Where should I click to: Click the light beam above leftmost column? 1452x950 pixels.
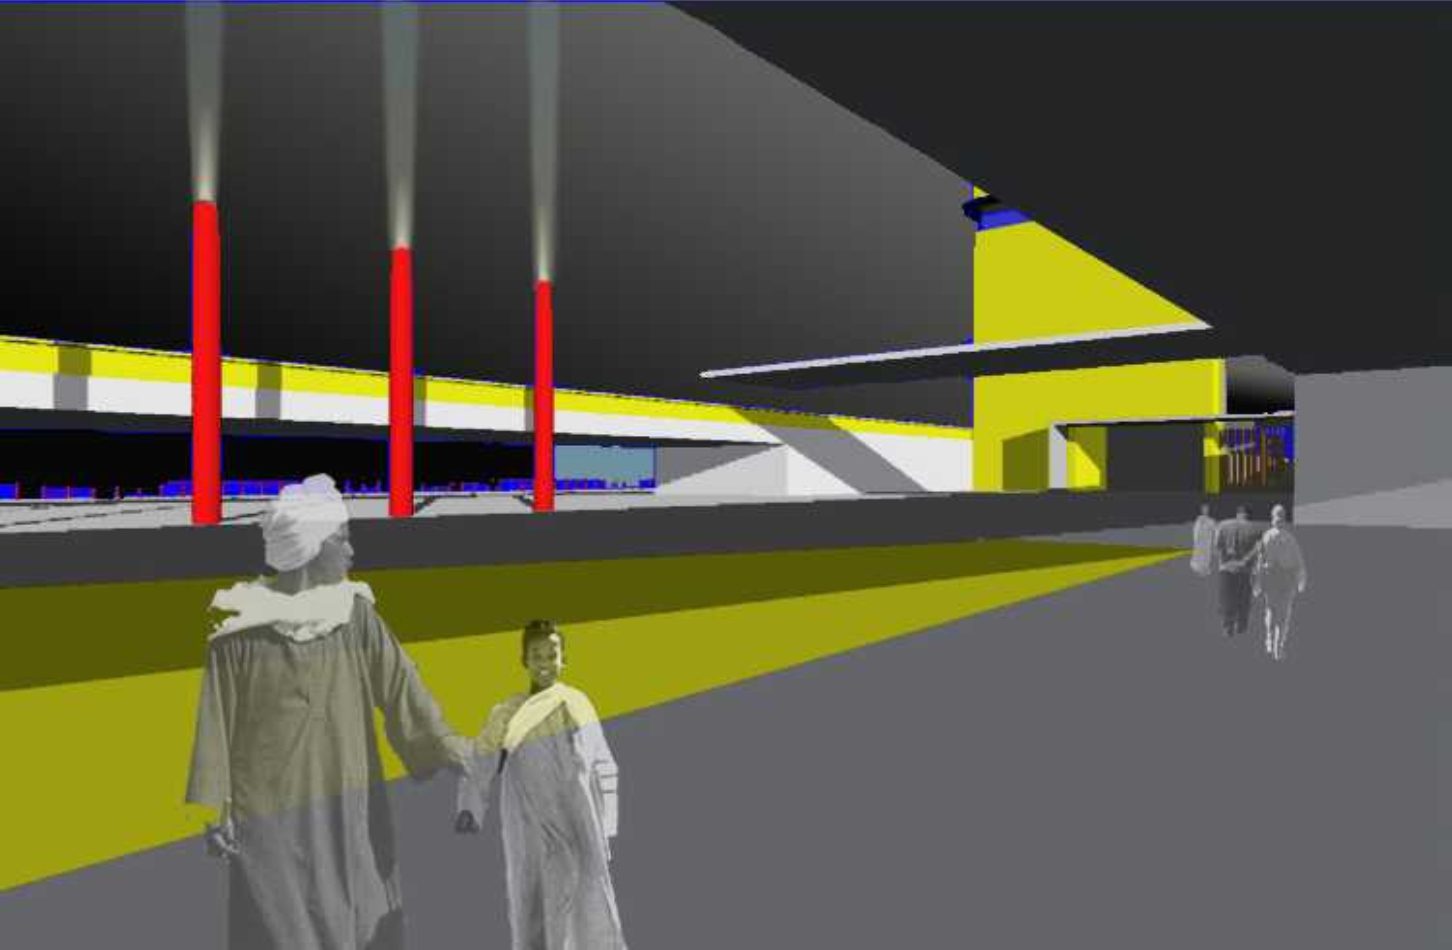pos(204,100)
